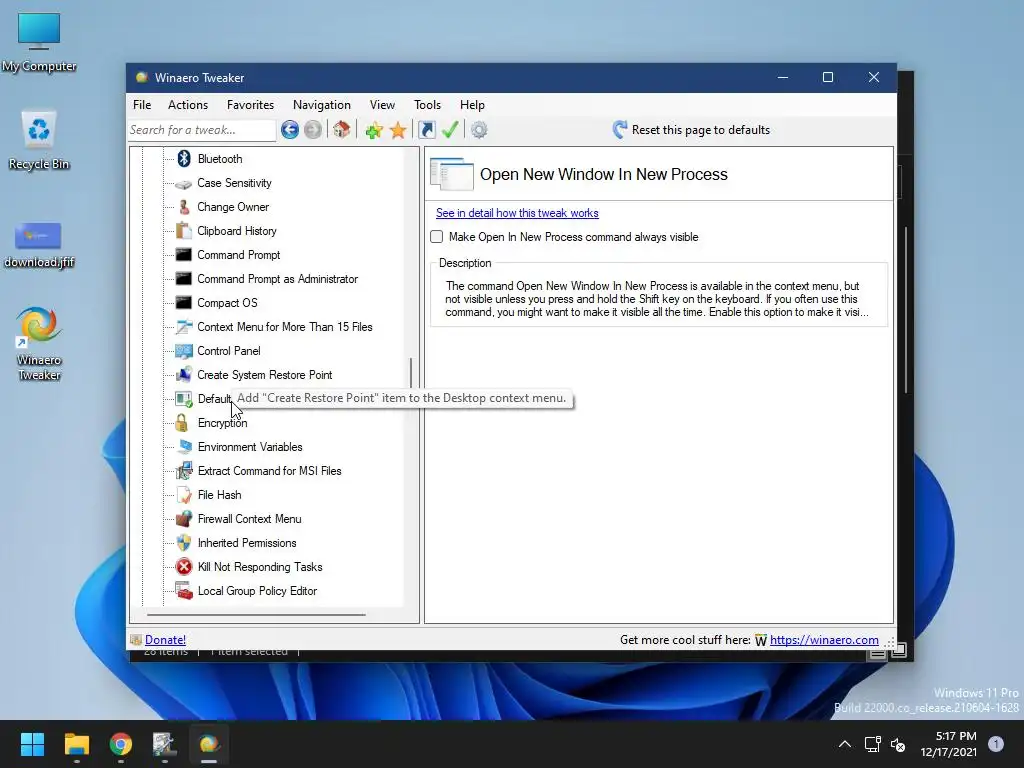Open the My Computer desktop icon
Image resolution: width=1024 pixels, height=768 pixels.
click(x=39, y=42)
